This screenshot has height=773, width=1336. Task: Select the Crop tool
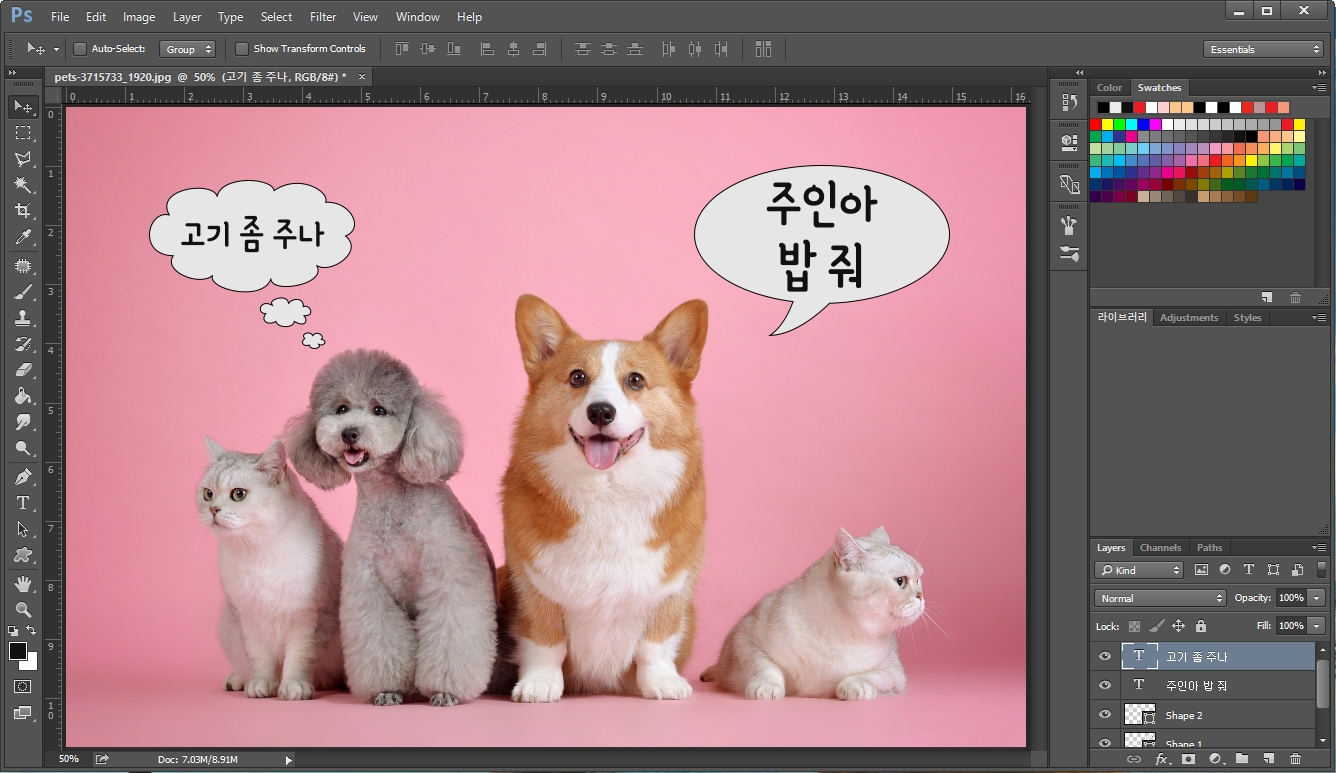pos(23,212)
